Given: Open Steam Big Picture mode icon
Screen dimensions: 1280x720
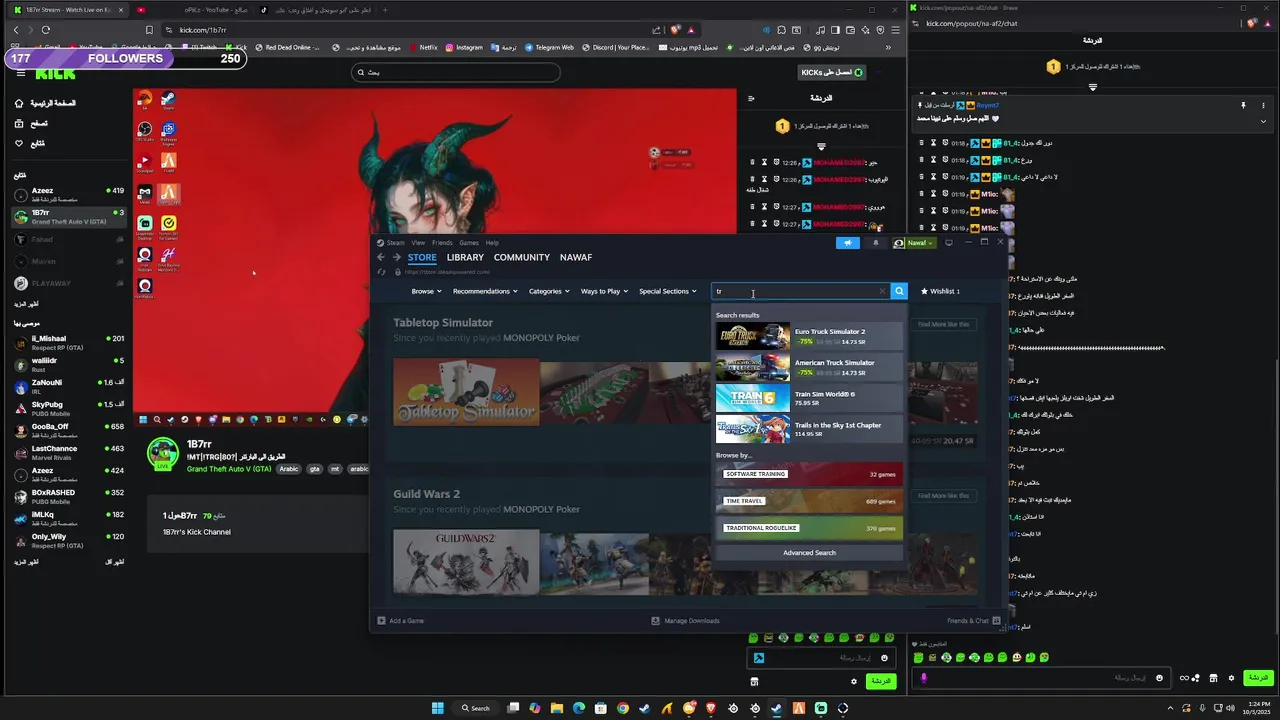Looking at the screenshot, I should 949,243.
